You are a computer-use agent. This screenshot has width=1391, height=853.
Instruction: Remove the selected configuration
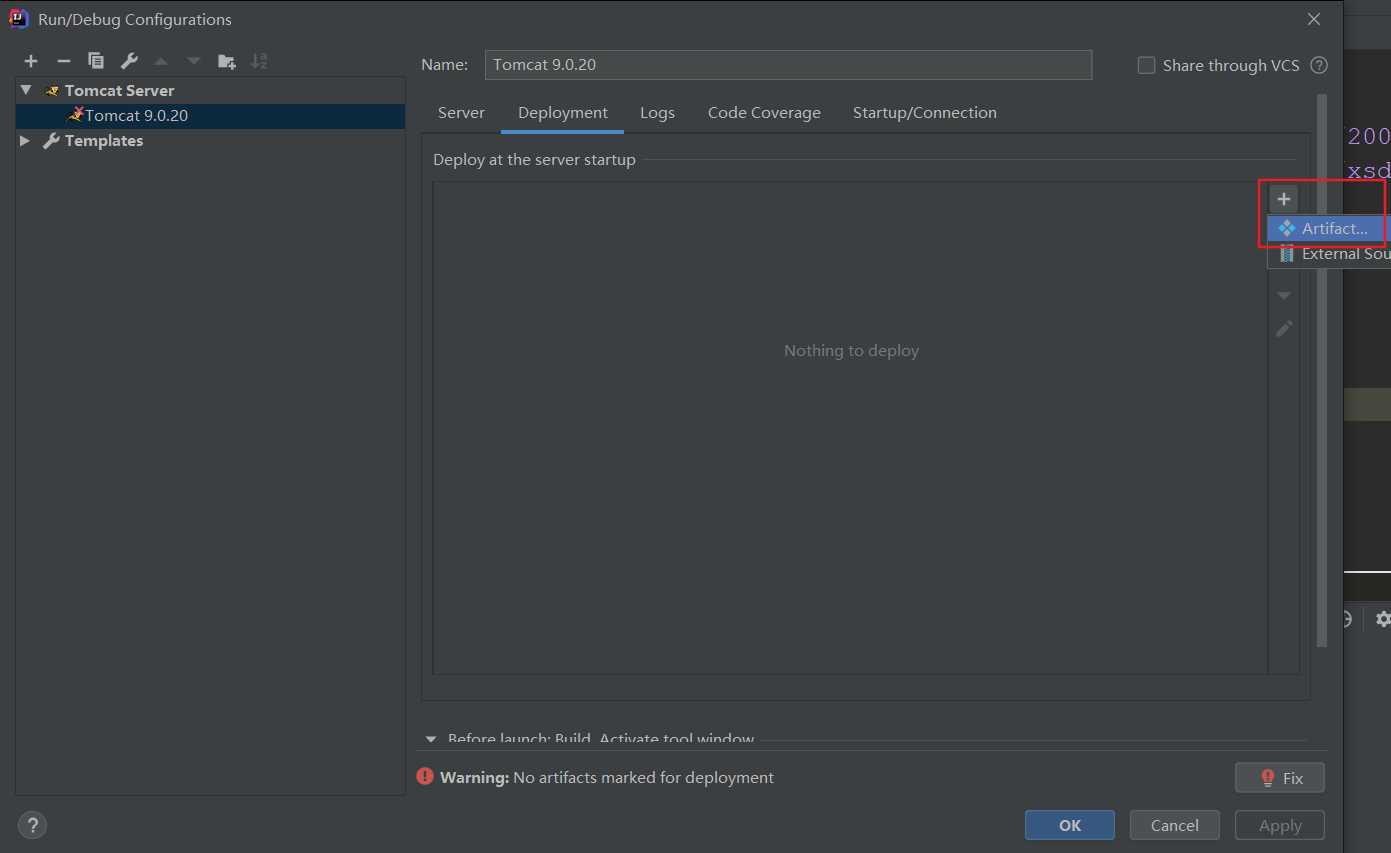[x=63, y=61]
